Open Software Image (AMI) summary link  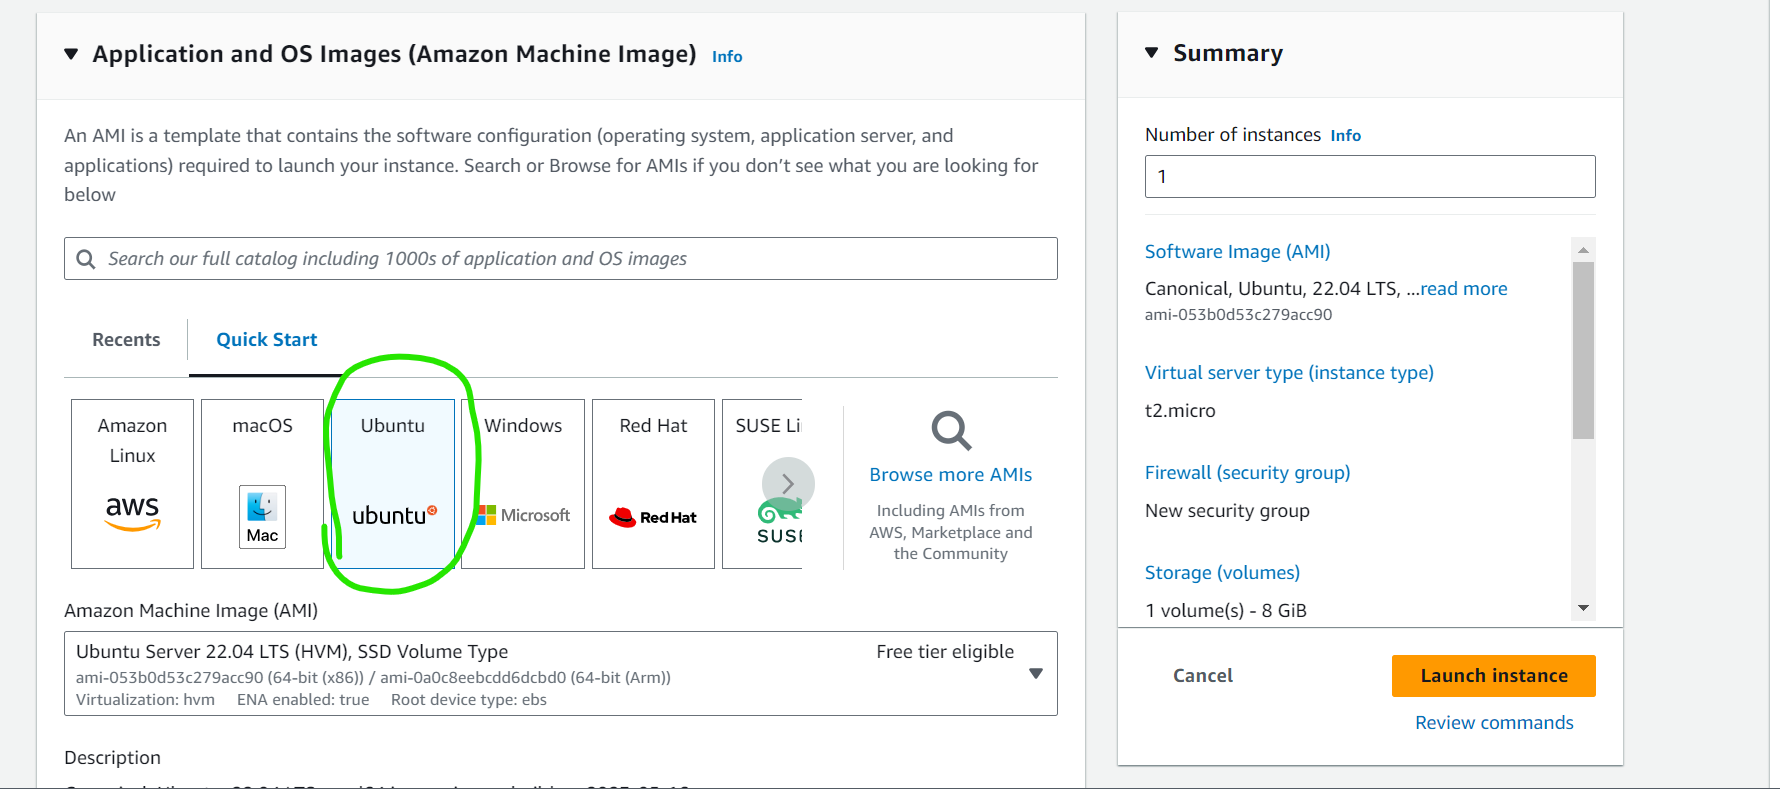(1238, 252)
